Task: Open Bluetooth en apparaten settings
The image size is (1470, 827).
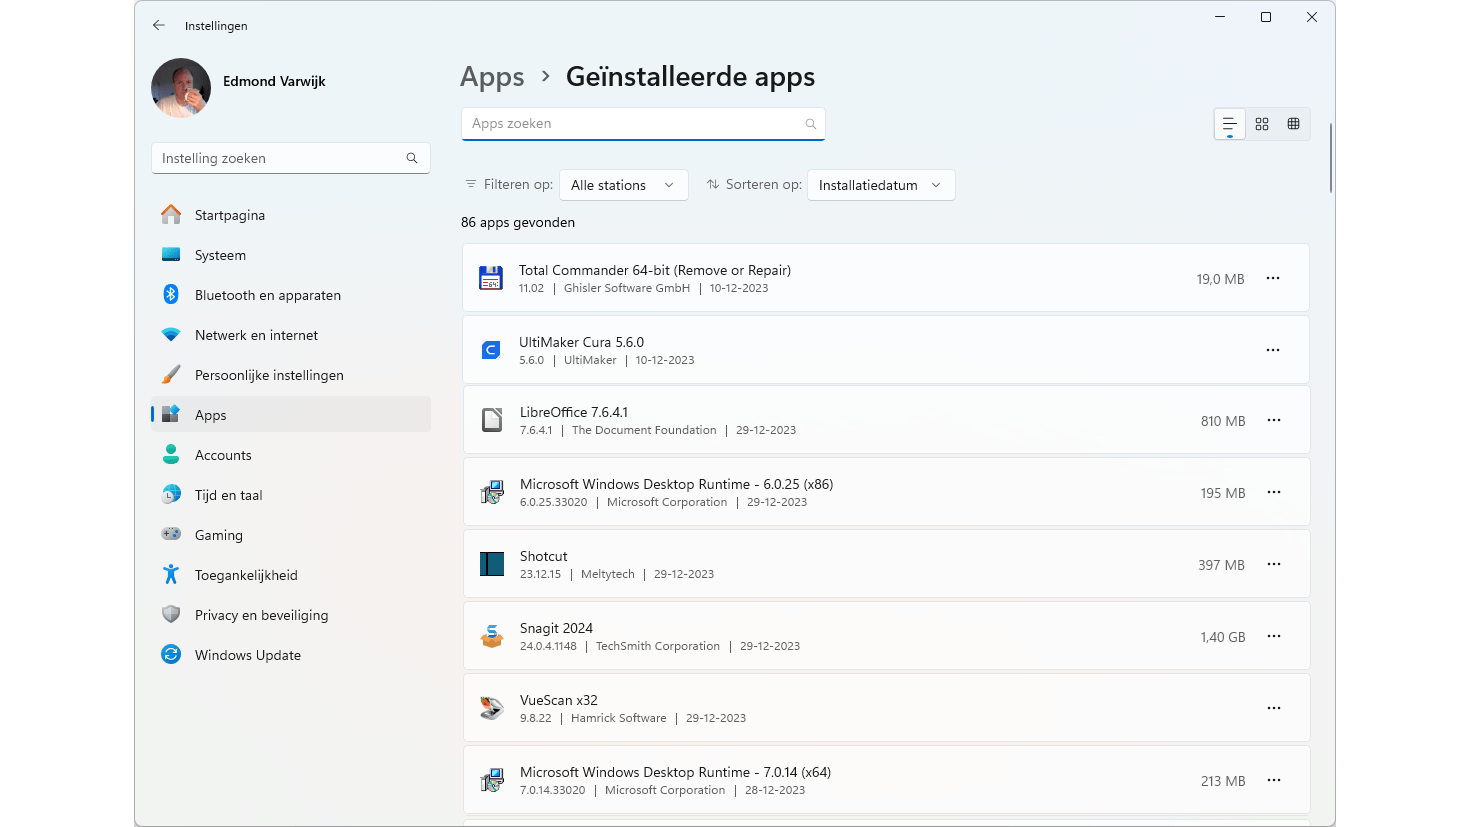Action: [x=267, y=295]
